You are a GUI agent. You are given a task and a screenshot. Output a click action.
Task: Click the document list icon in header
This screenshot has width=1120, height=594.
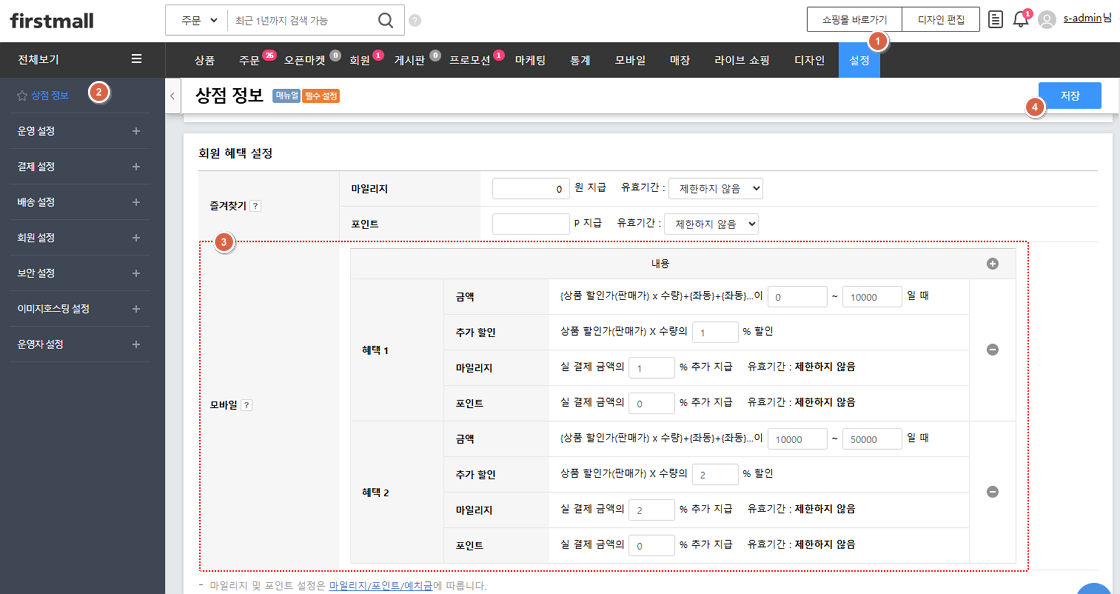click(x=995, y=19)
